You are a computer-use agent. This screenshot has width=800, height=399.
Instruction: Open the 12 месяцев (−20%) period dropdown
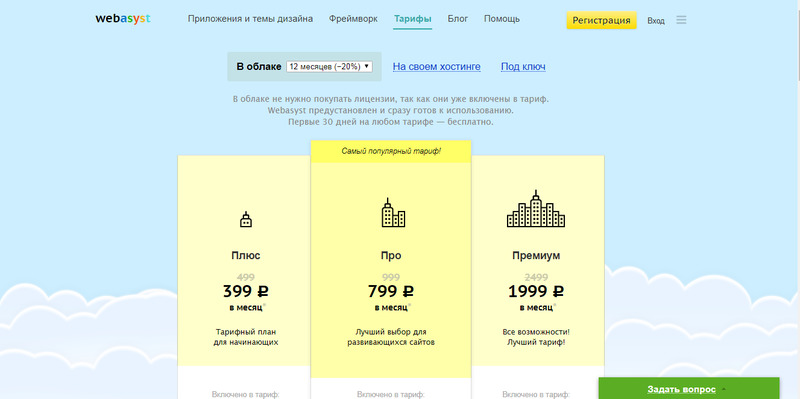point(329,67)
